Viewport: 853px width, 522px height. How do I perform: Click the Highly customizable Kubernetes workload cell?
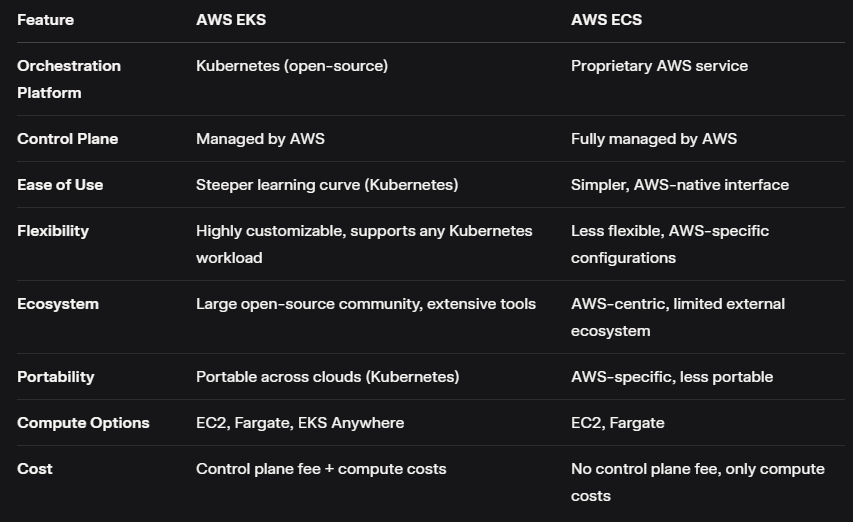click(x=364, y=244)
